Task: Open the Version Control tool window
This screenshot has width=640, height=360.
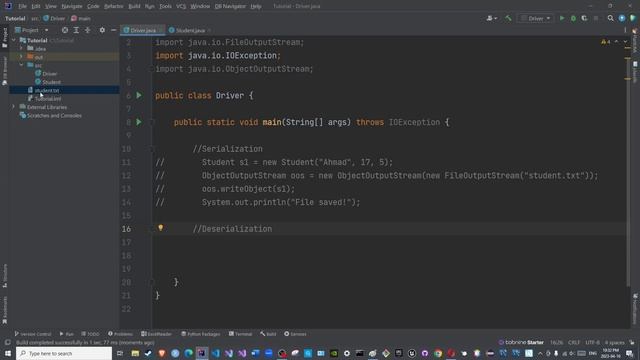Action: pyautogui.click(x=33, y=334)
